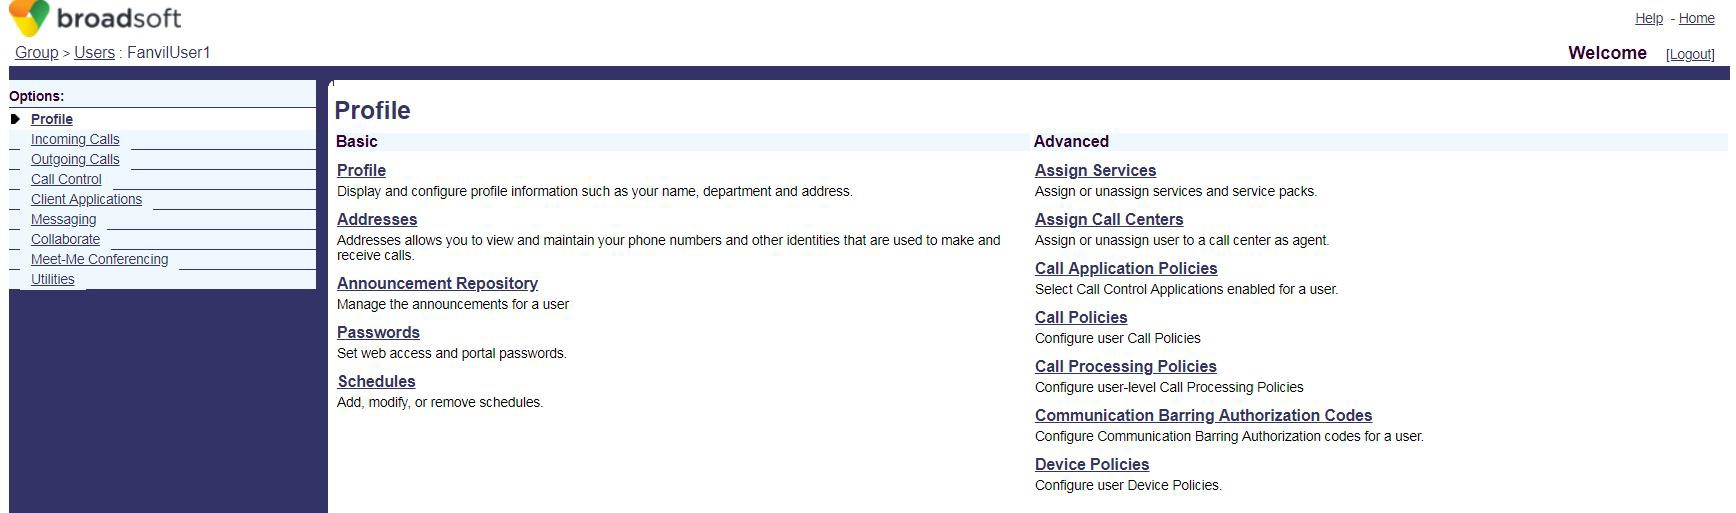Open Client Applications sidebar item

[86, 200]
